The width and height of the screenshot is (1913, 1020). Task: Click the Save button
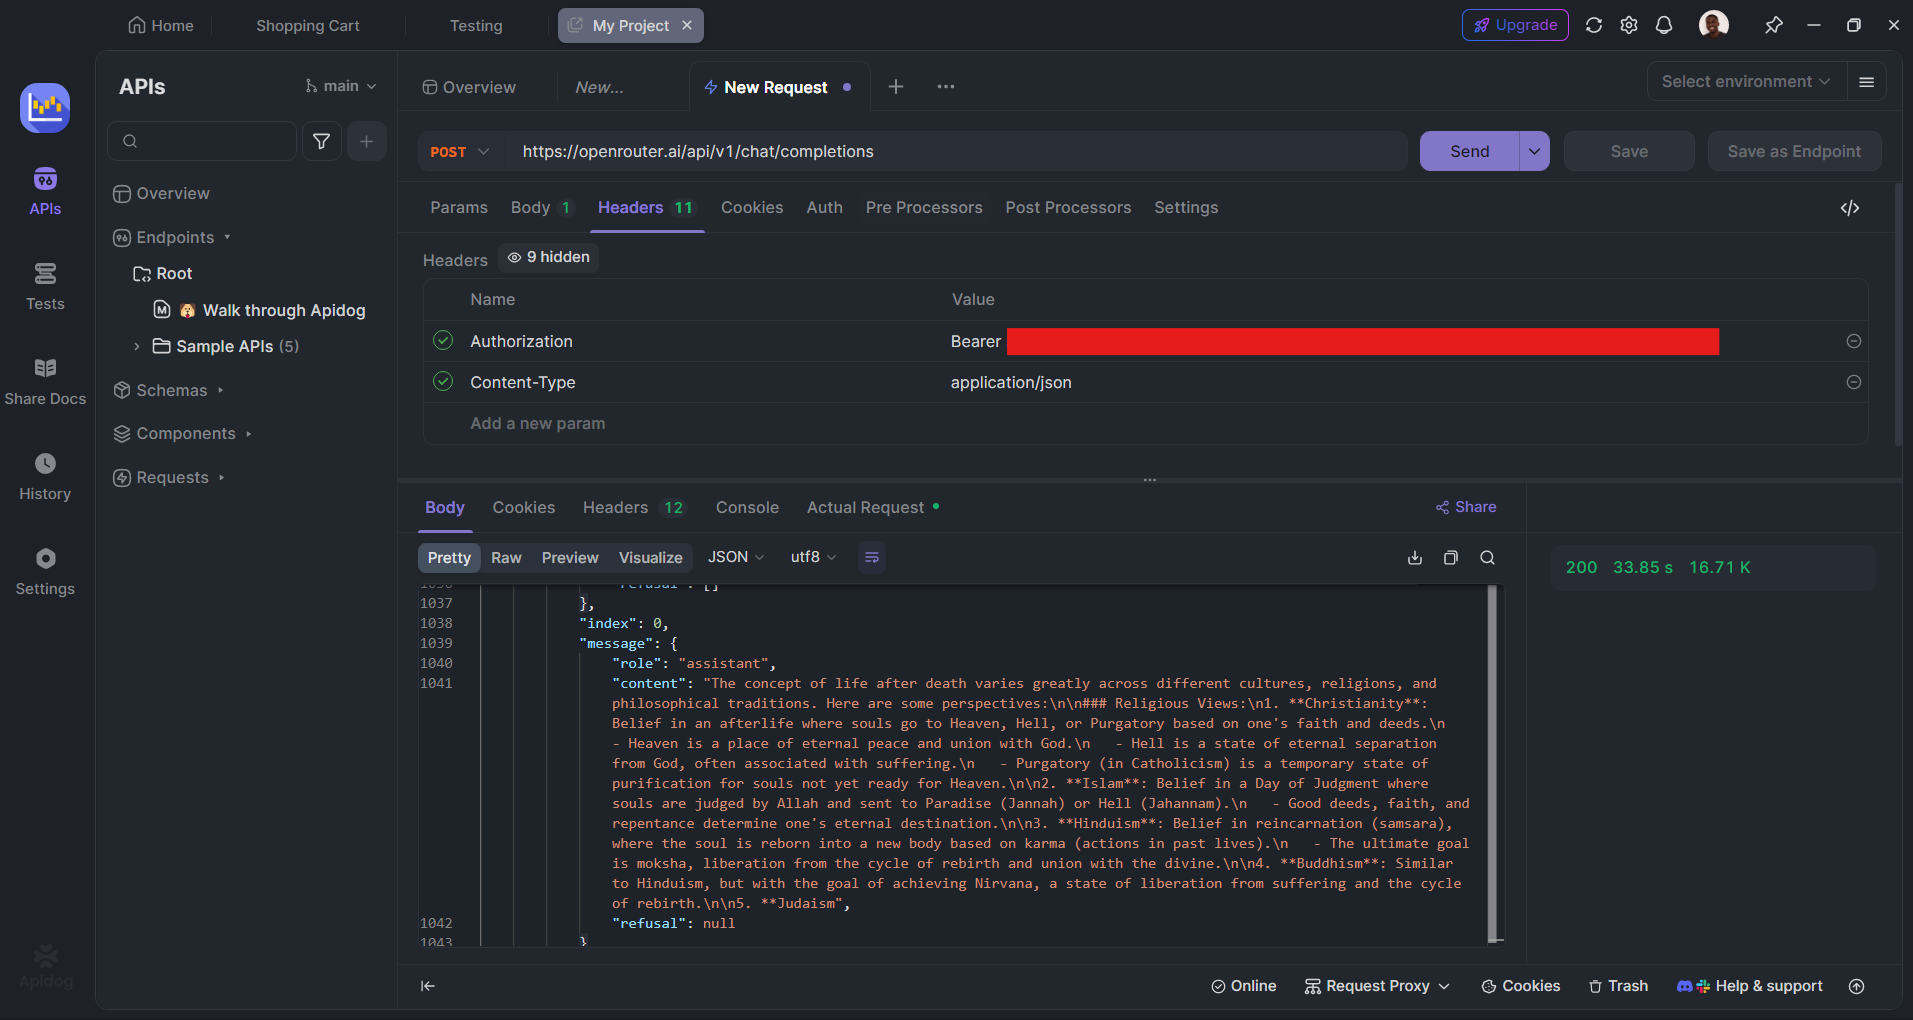pos(1629,151)
